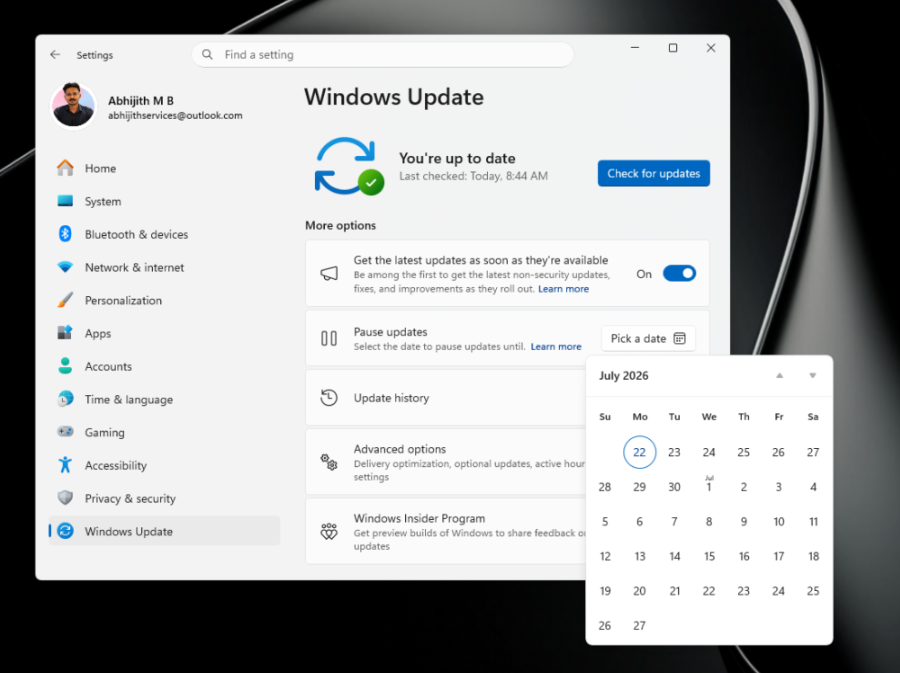
Task: Click the Personalization paintbrush icon
Action: coord(65,299)
